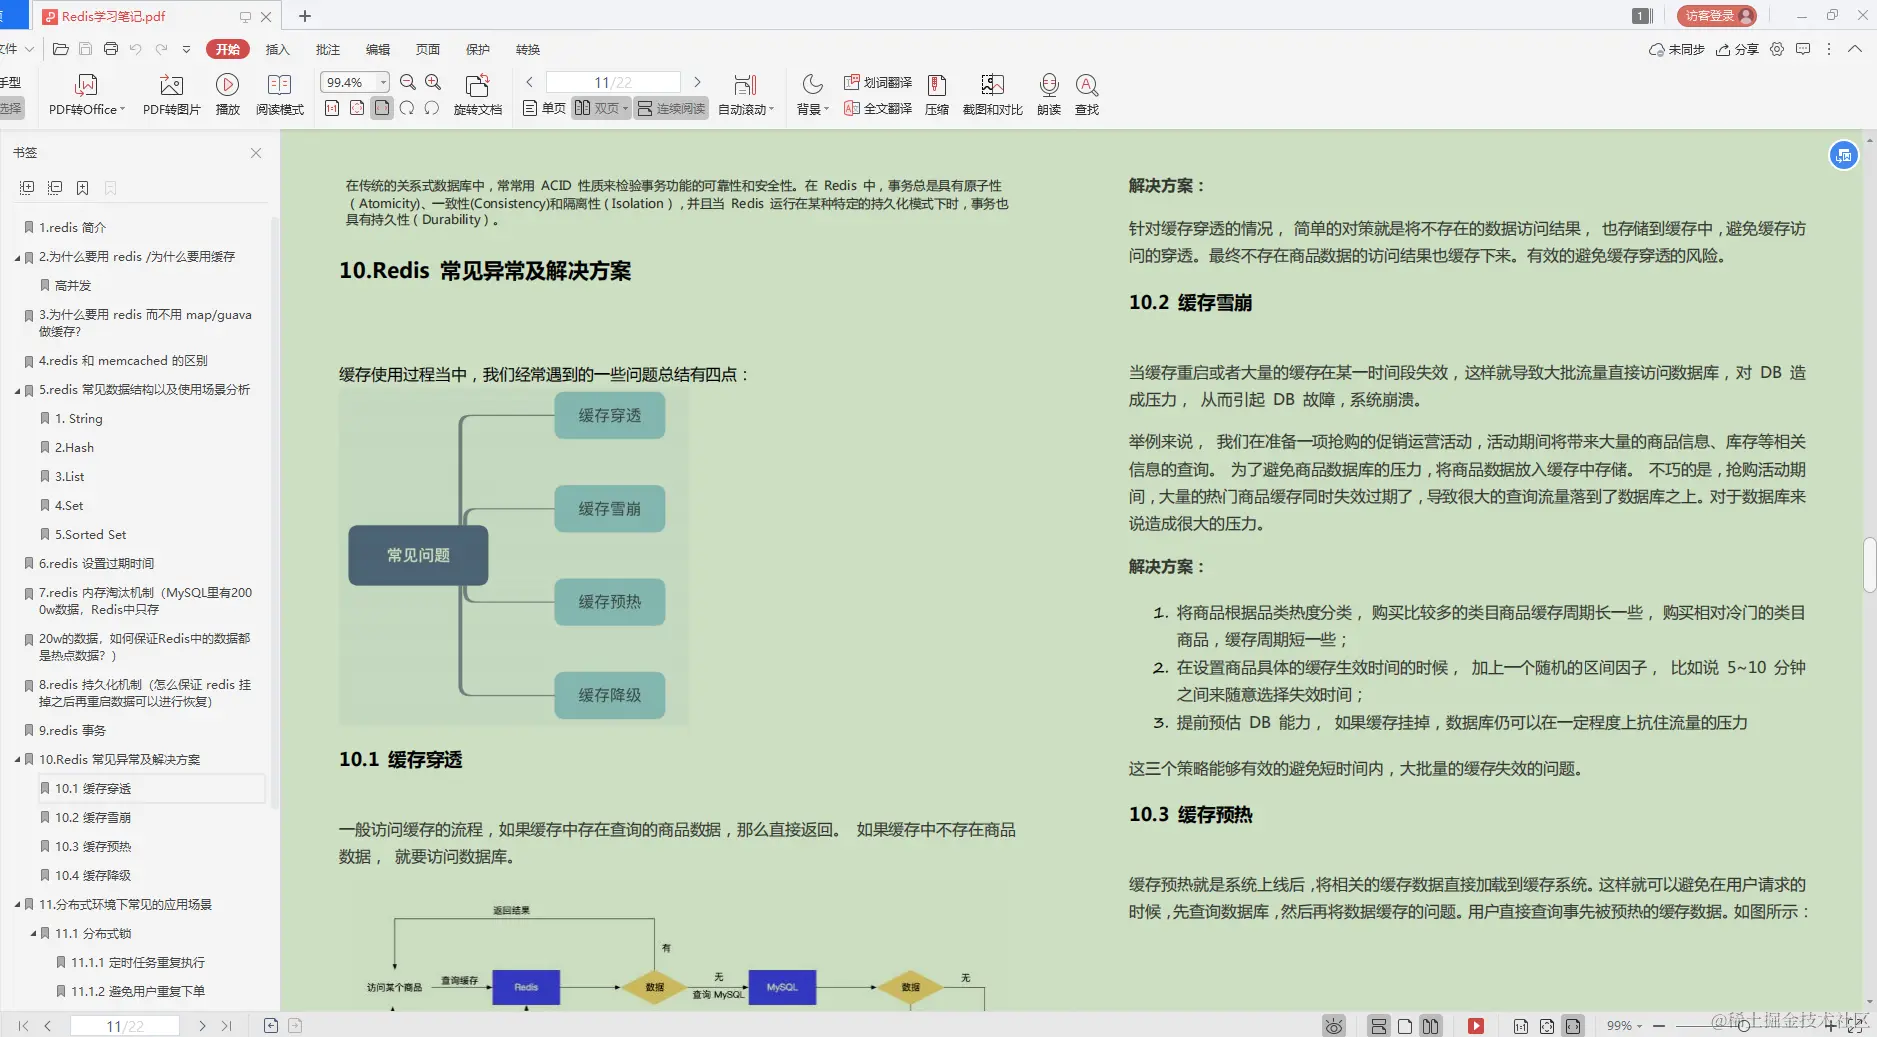Open the zoom percentage dropdown
Viewport: 1877px width, 1037px height.
381,82
